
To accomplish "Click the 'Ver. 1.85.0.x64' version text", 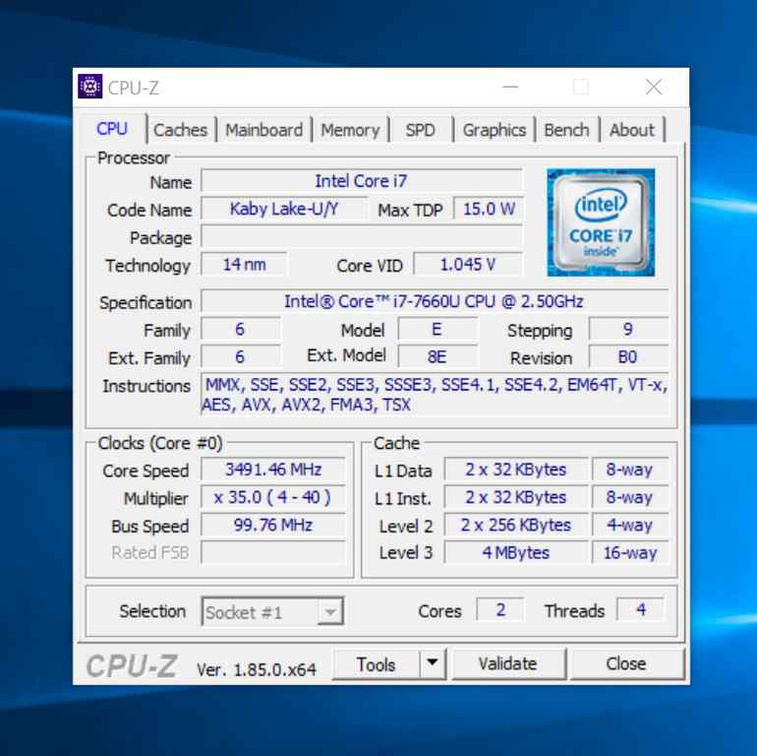I will pyautogui.click(x=256, y=670).
